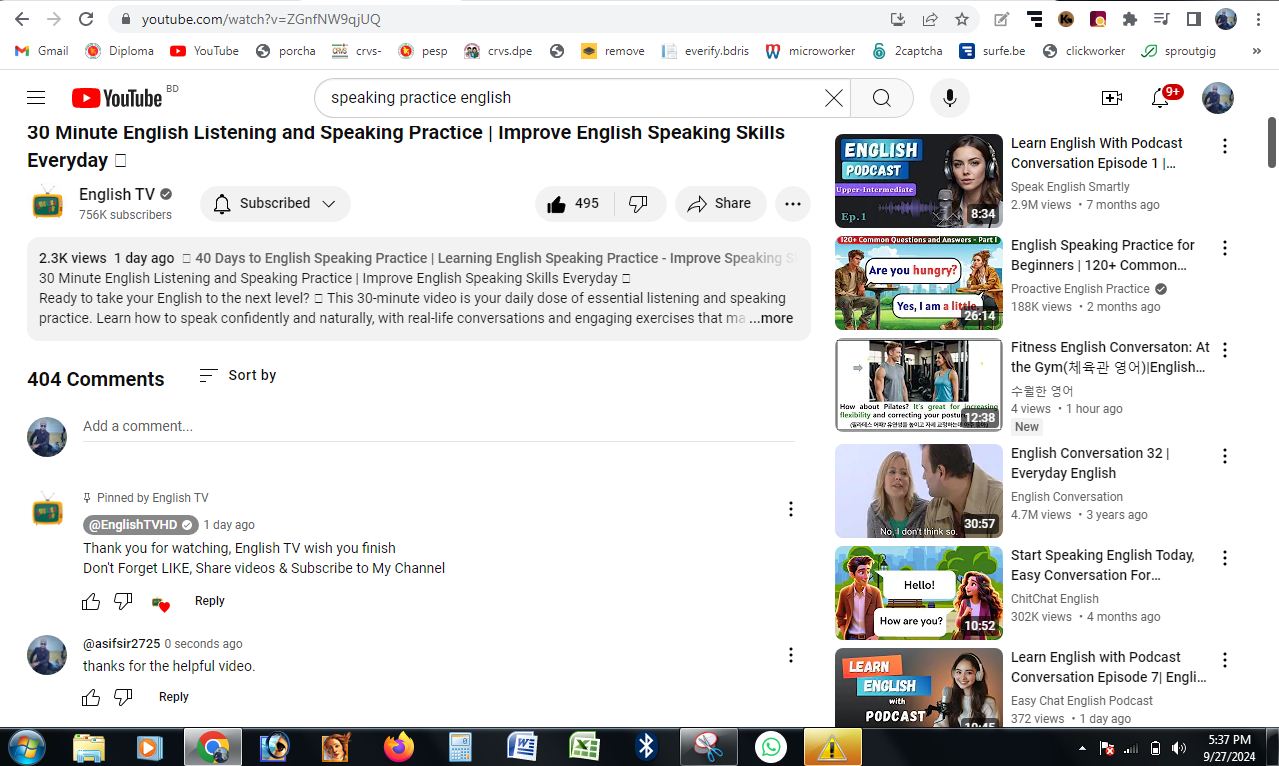The width and height of the screenshot is (1279, 766).
Task: Click the address bar URL
Action: (x=261, y=19)
